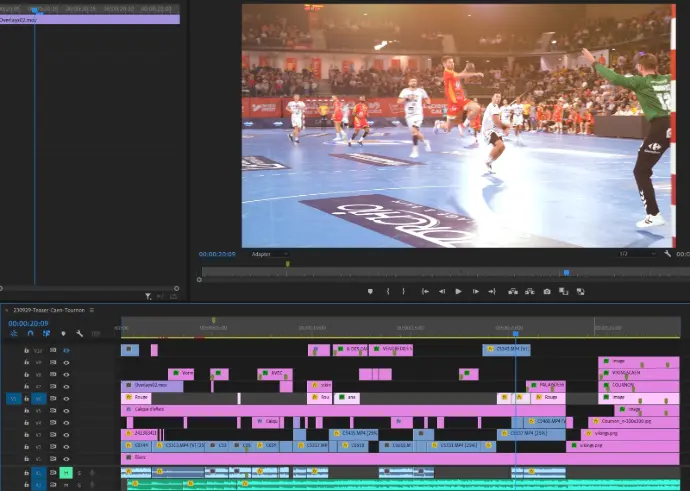The width and height of the screenshot is (690, 491).
Task: Hide track V10 output eye
Action: 66,351
